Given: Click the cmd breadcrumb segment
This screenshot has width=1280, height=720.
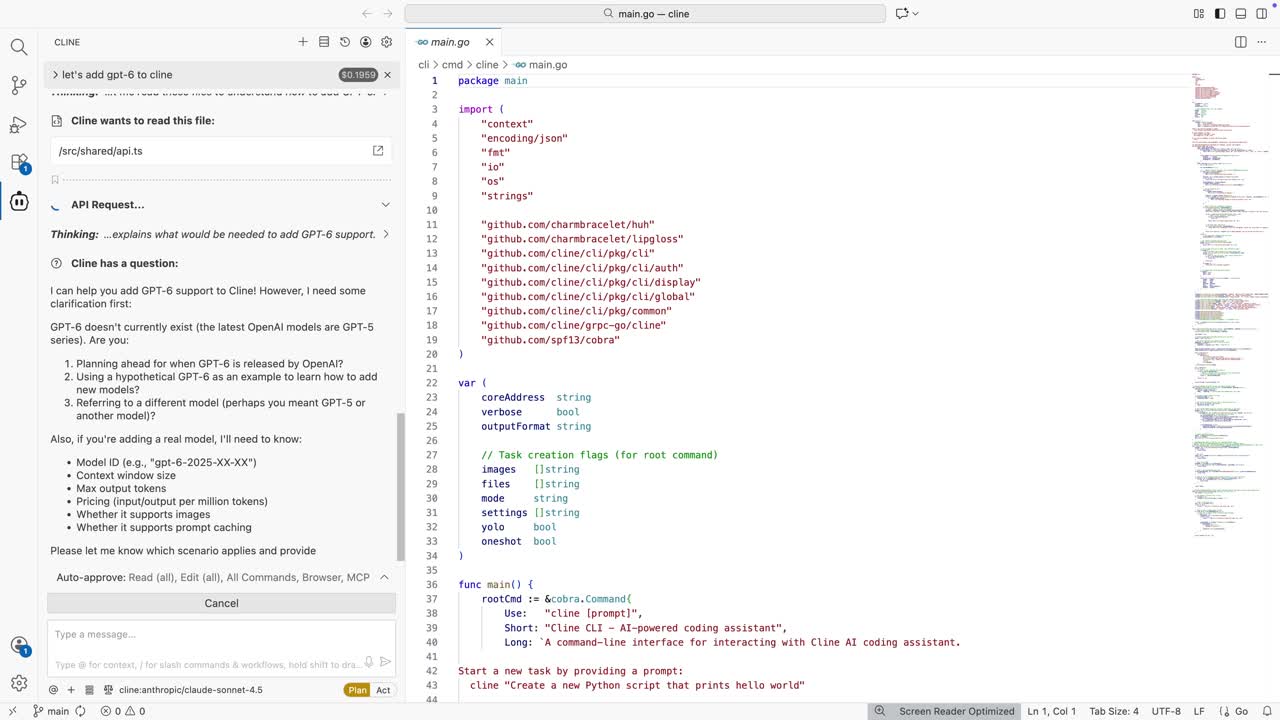Looking at the screenshot, I should coord(452,64).
